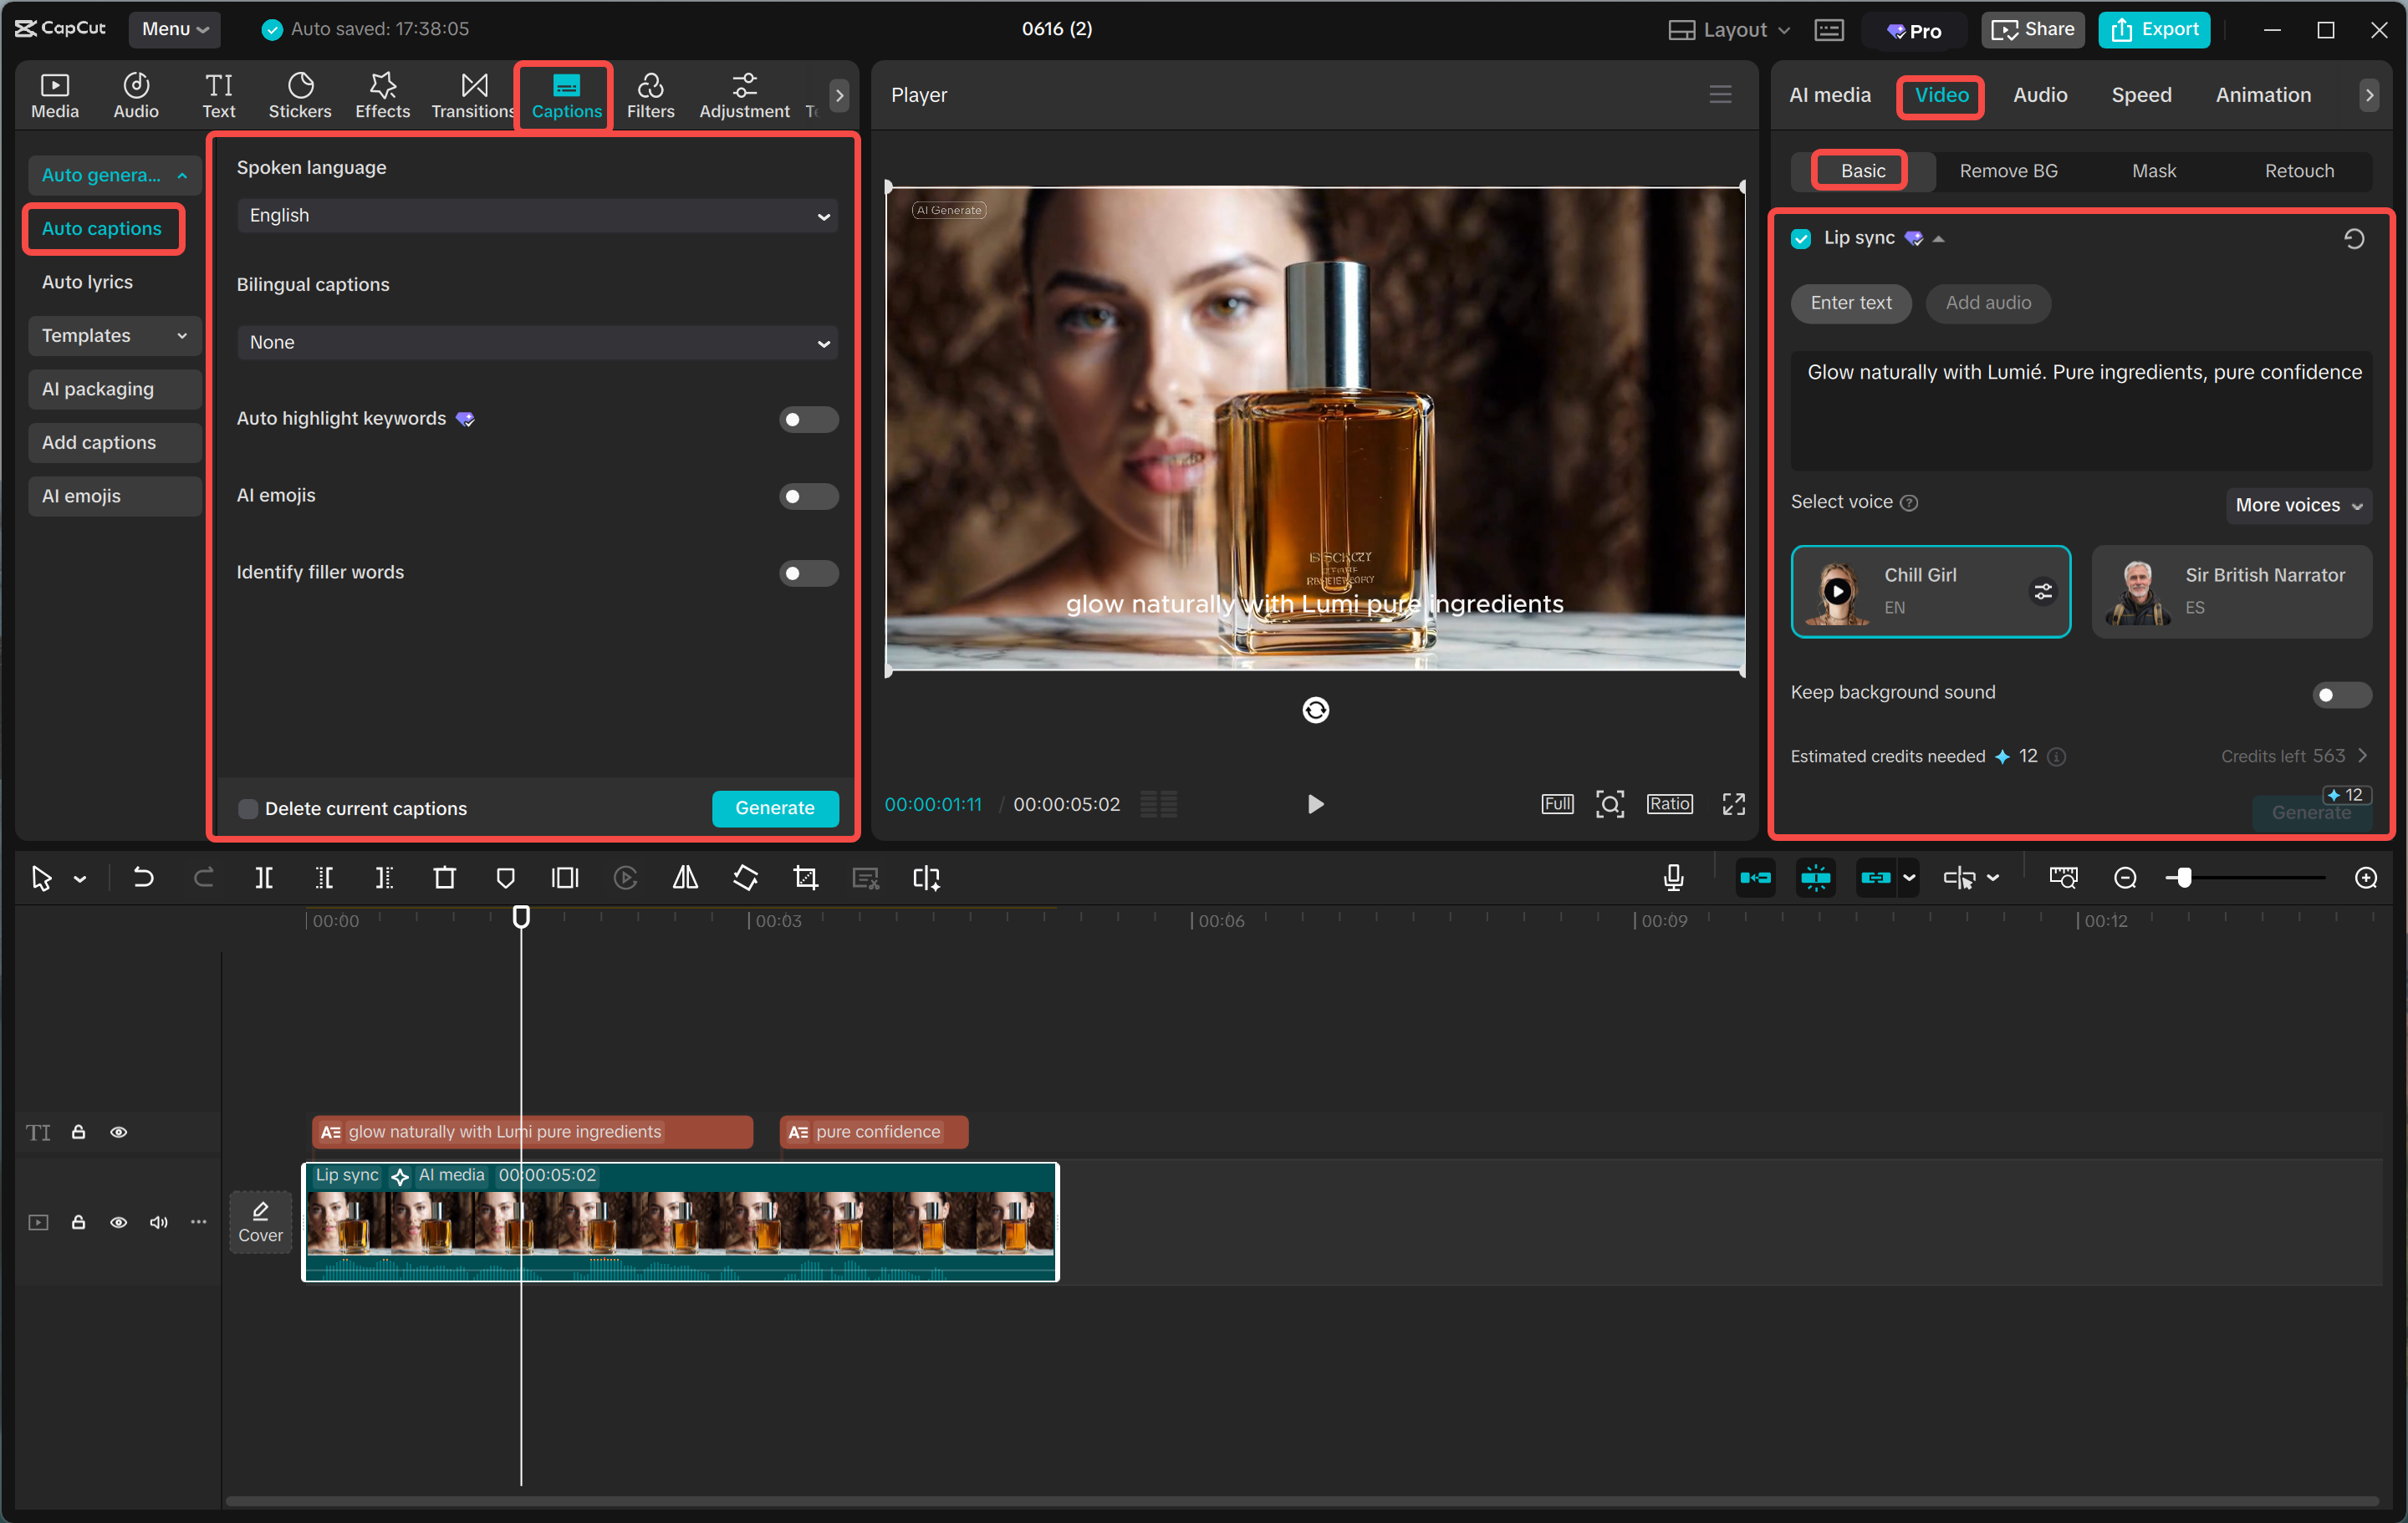
Task: Open the Menu dropdown in the top bar
Action: 174,29
